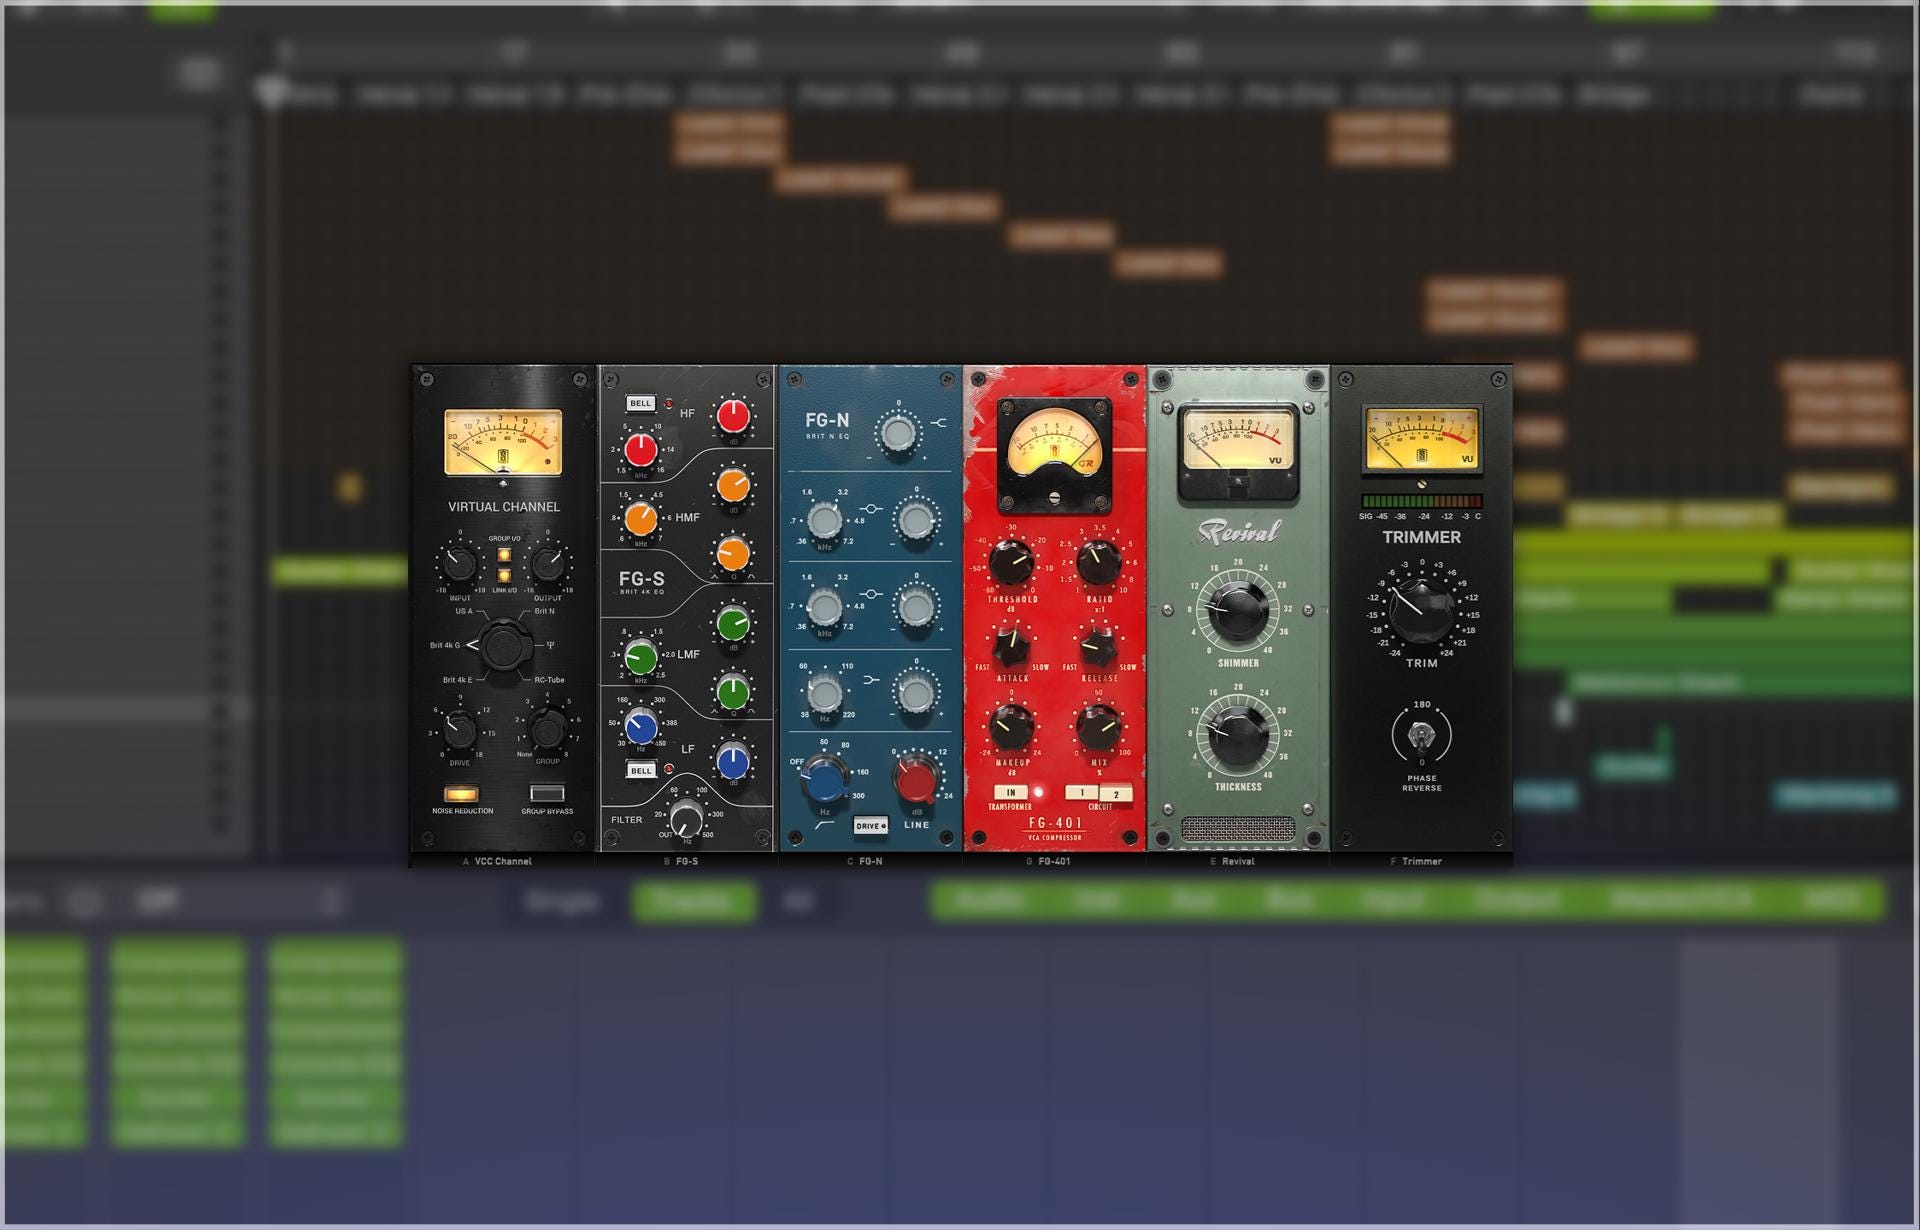Image resolution: width=1920 pixels, height=1230 pixels.
Task: Select circuit 1 on FG-401
Action: pos(1081,793)
